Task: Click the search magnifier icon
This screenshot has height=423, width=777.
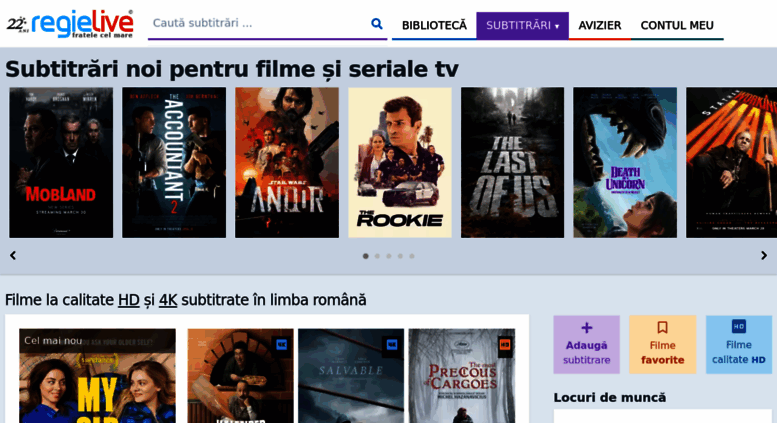Action: pyautogui.click(x=377, y=23)
